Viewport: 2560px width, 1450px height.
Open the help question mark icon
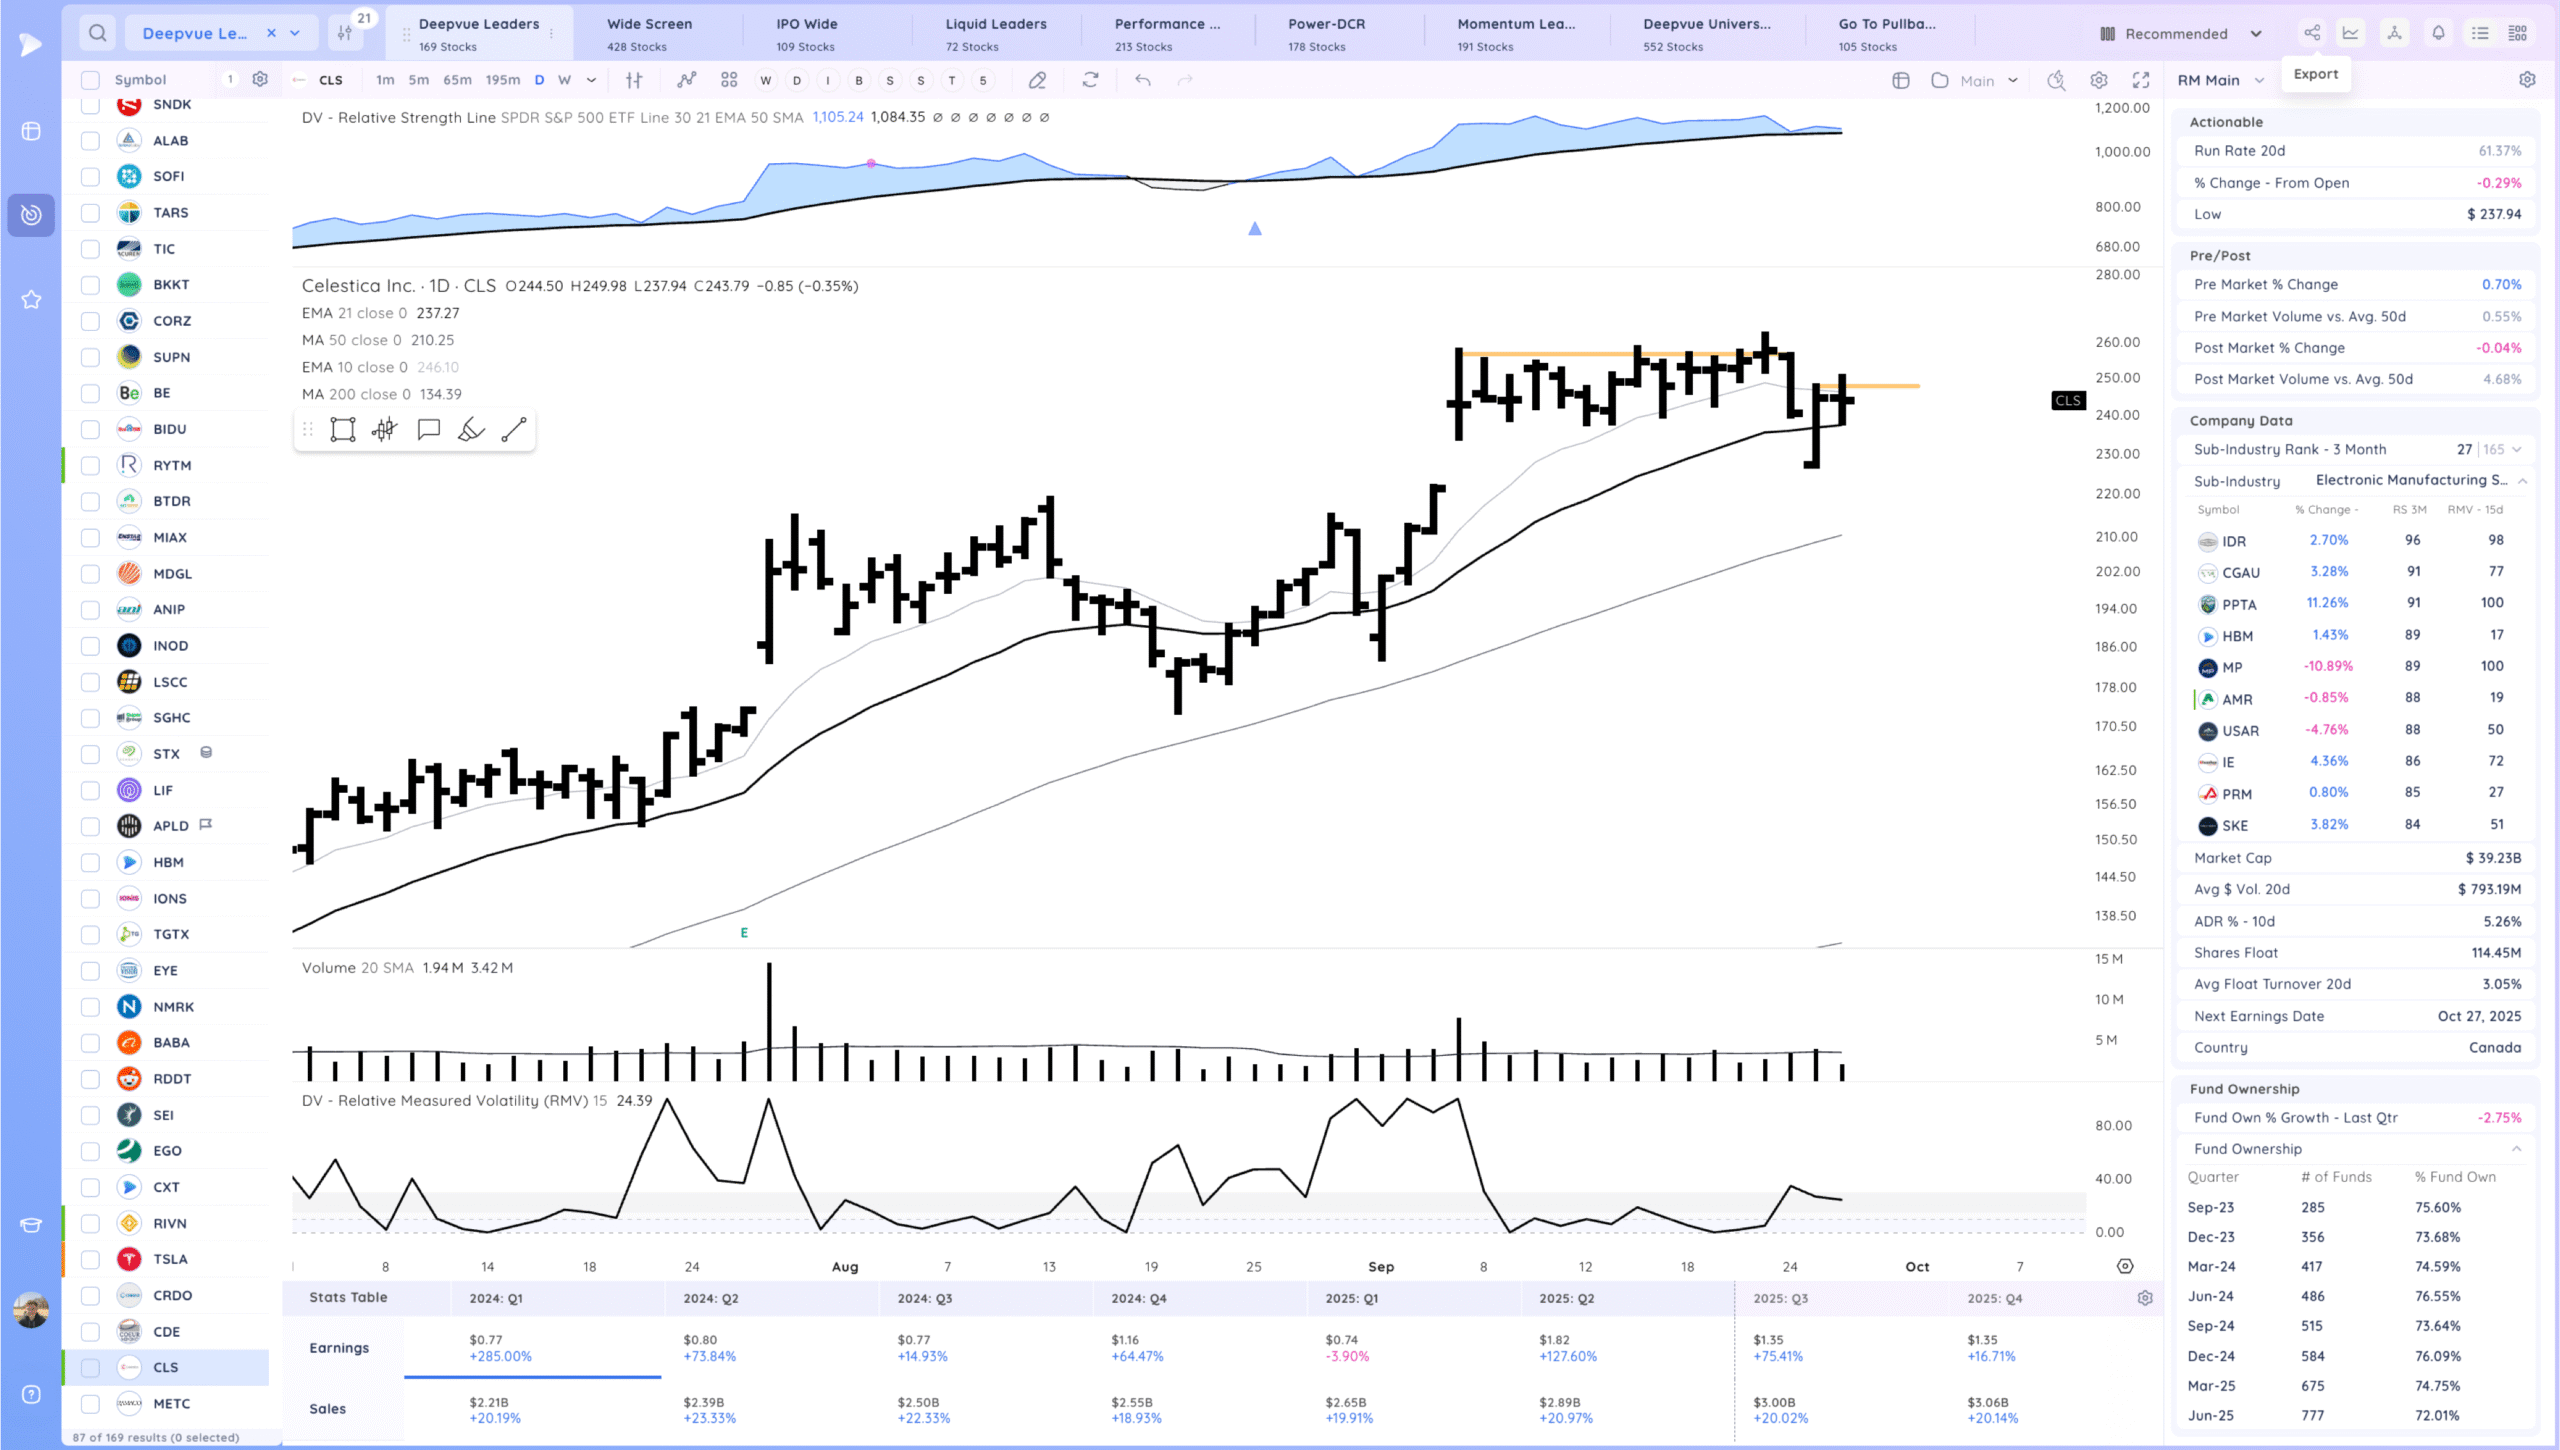click(x=31, y=1395)
